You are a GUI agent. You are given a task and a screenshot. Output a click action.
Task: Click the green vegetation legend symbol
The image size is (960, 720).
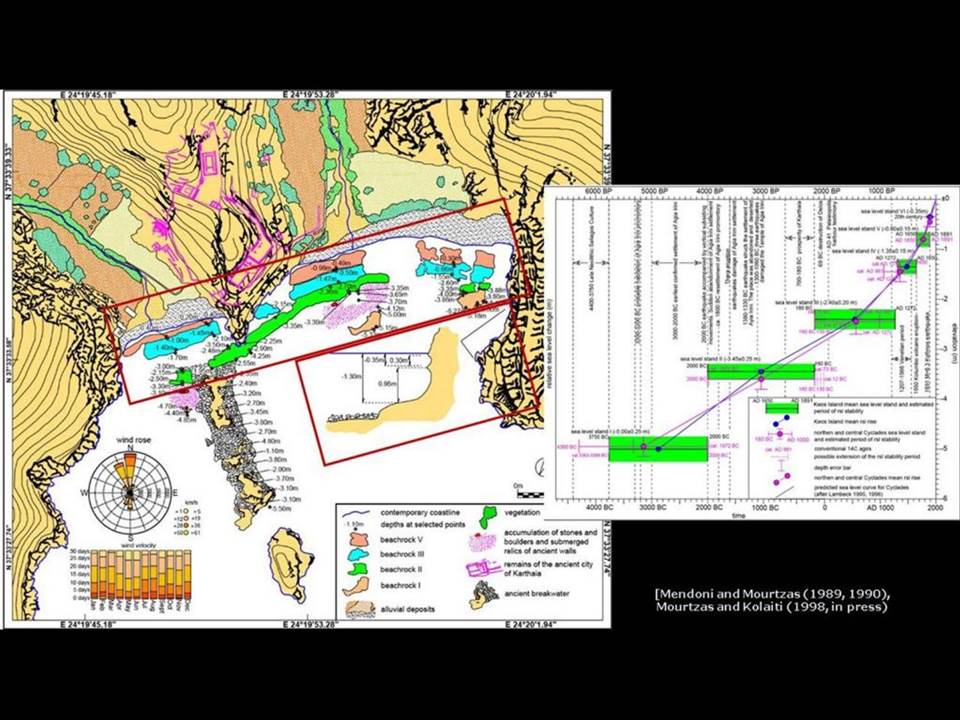coord(489,516)
